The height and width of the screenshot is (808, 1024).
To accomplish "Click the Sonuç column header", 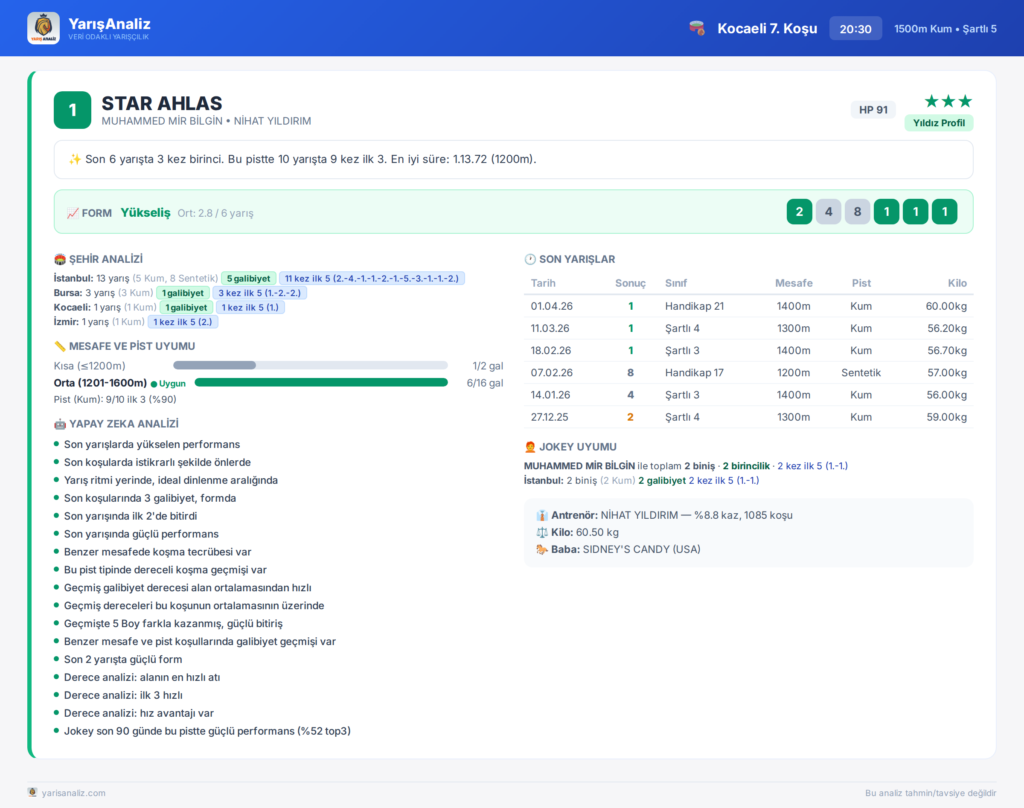I will point(630,283).
